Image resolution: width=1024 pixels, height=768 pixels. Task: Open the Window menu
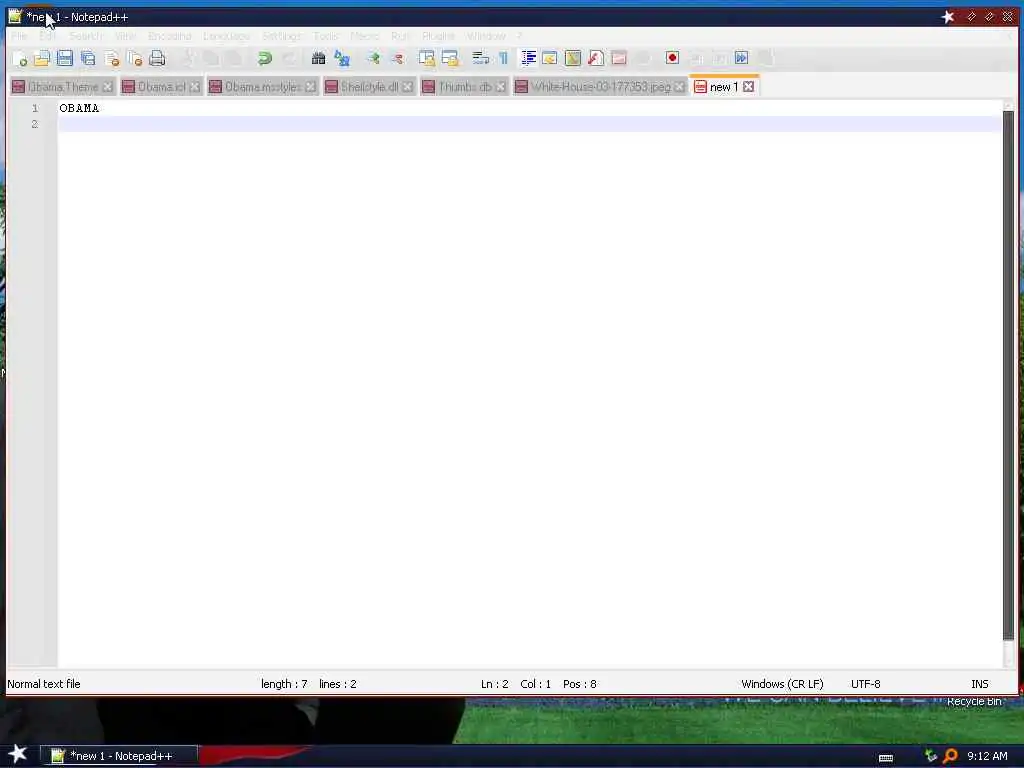coord(486,36)
